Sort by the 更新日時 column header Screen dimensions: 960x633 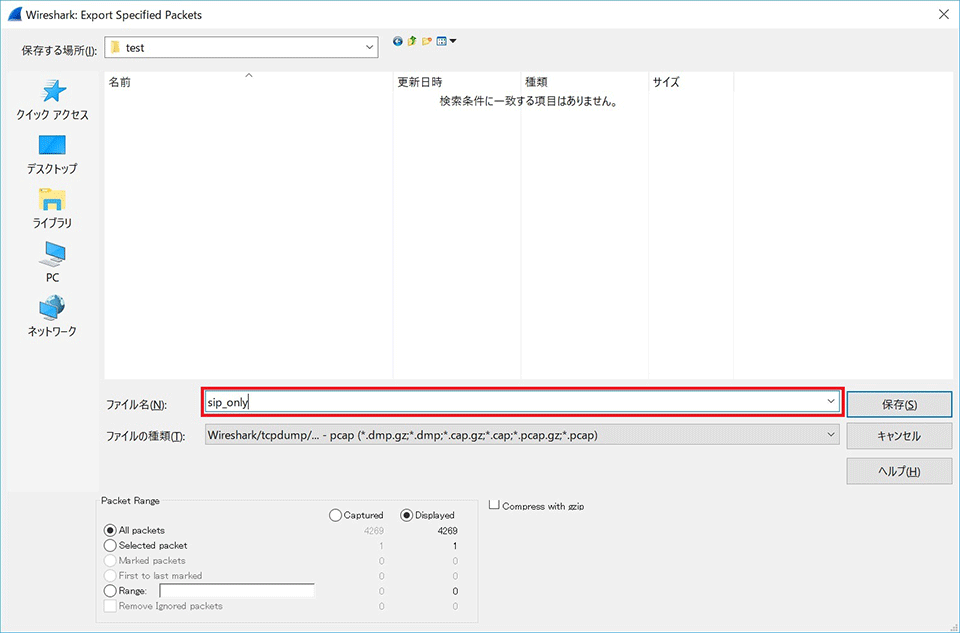pyautogui.click(x=457, y=82)
